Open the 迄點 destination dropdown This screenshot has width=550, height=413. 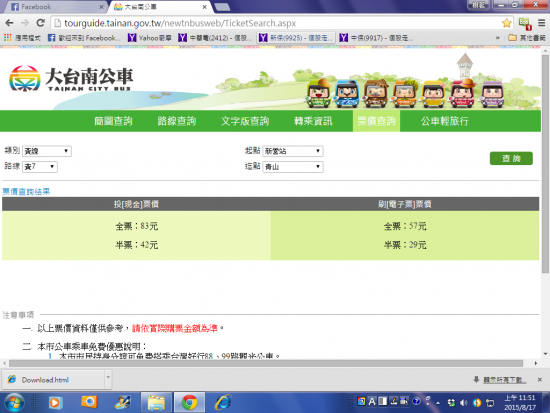(293, 166)
